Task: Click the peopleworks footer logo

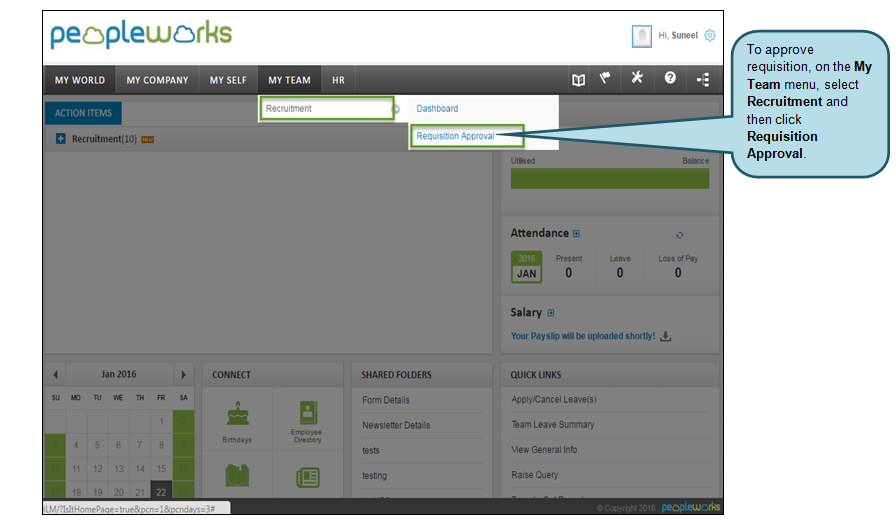Action: (691, 507)
